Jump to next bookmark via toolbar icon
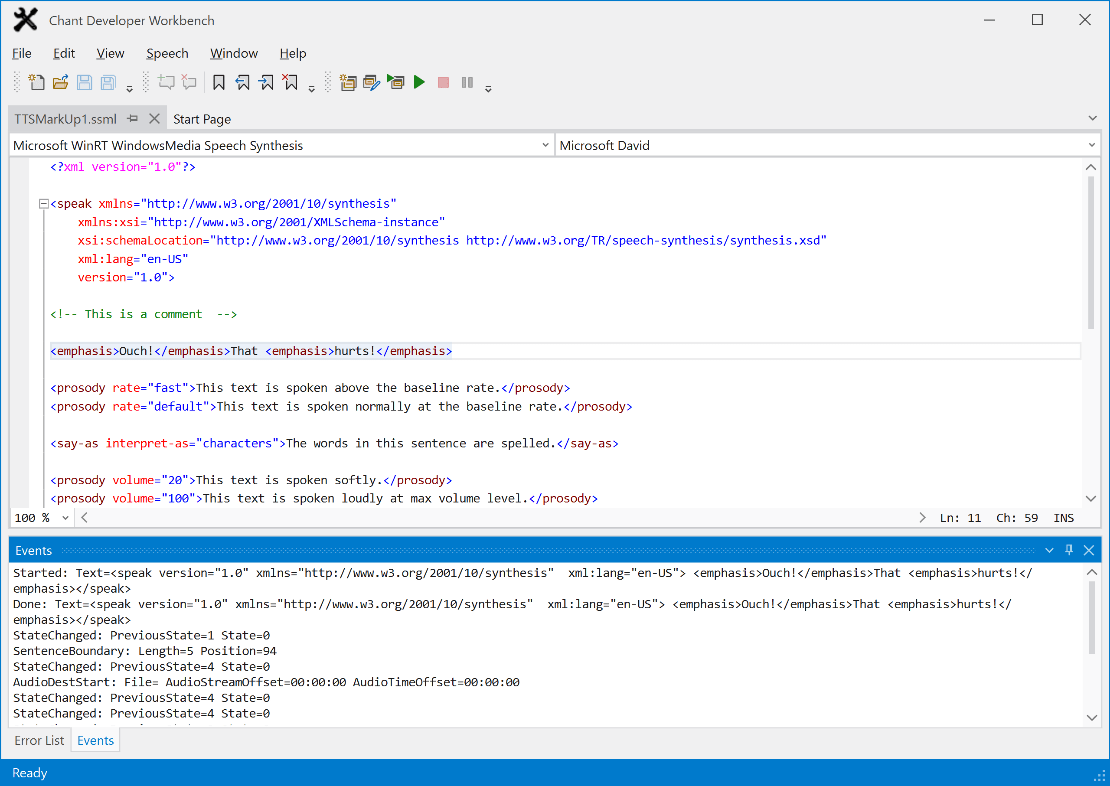1110x786 pixels. (266, 82)
